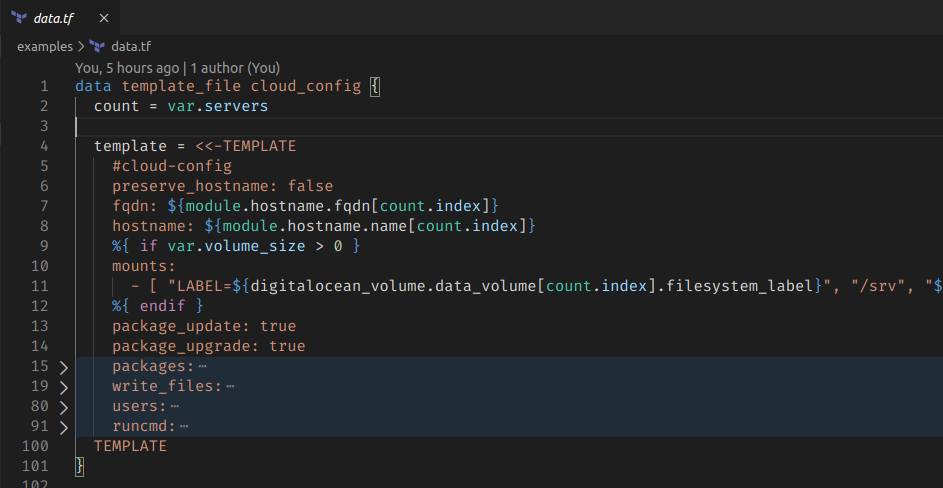The height and width of the screenshot is (488, 943).
Task: Click the 'template_file' text on line 1
Action: click(x=182, y=86)
